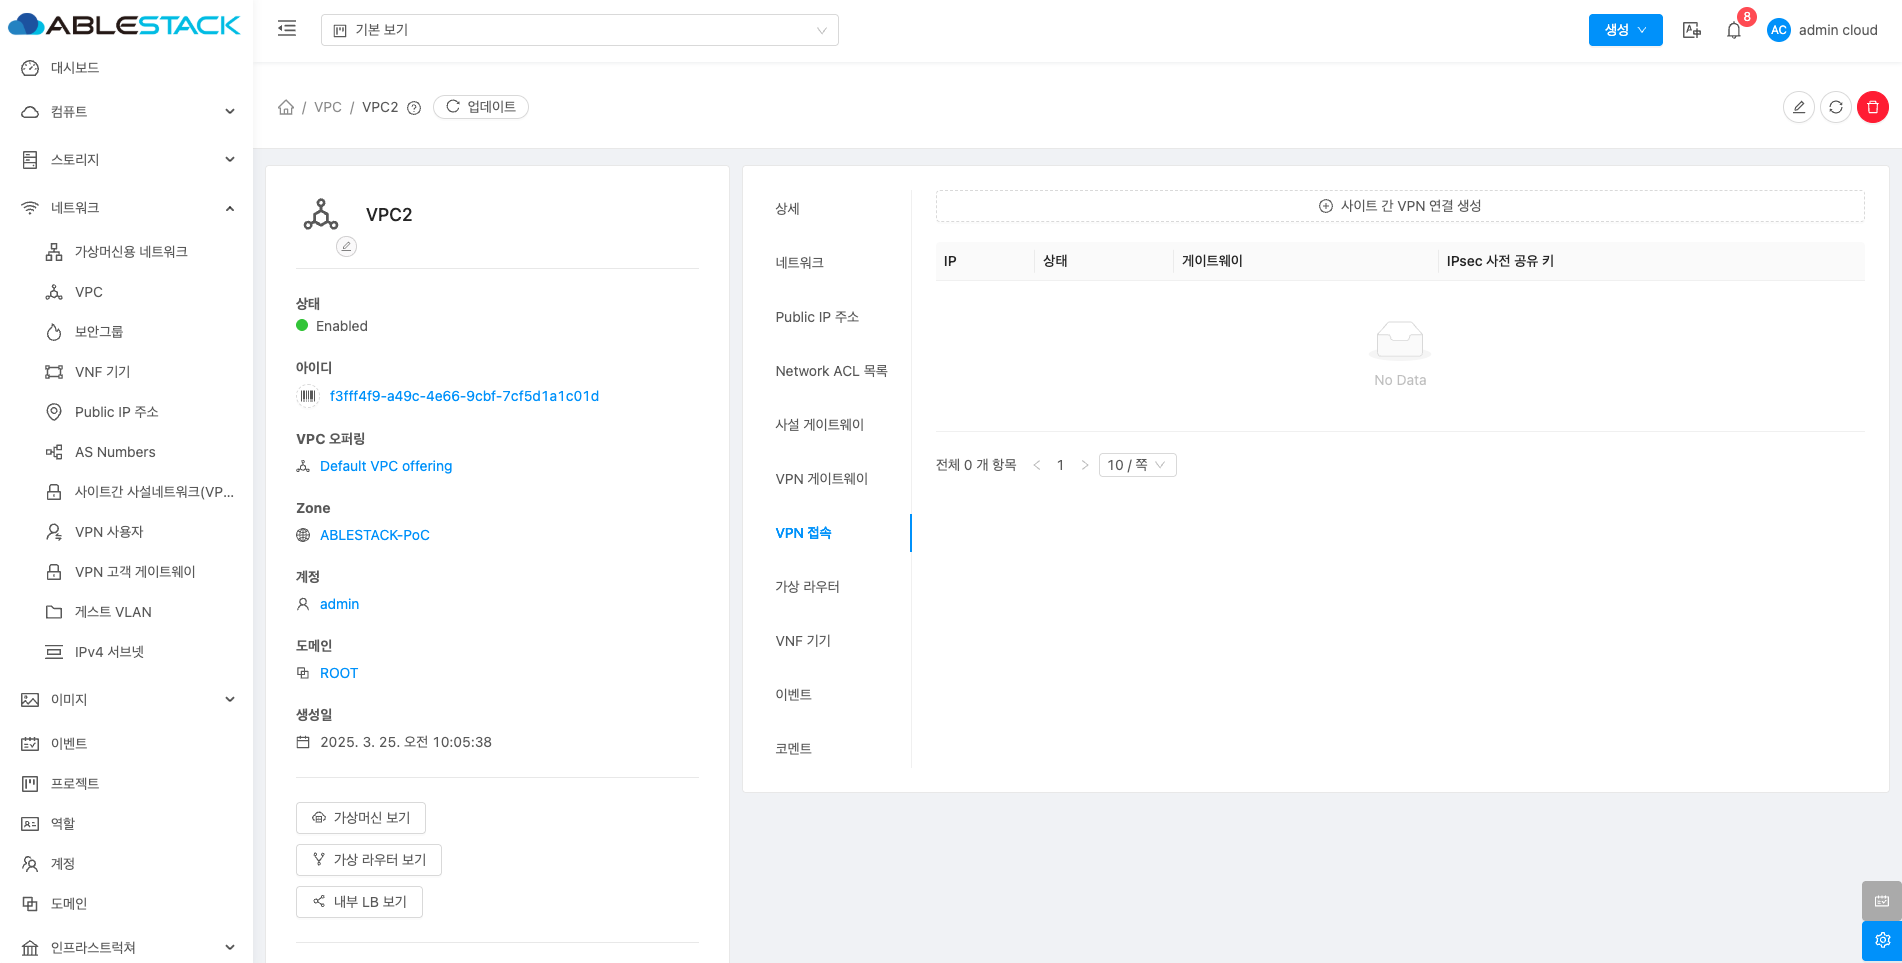1902x963 pixels.
Task: Open the 10 / 쪽 page size dropdown
Action: point(1137,465)
